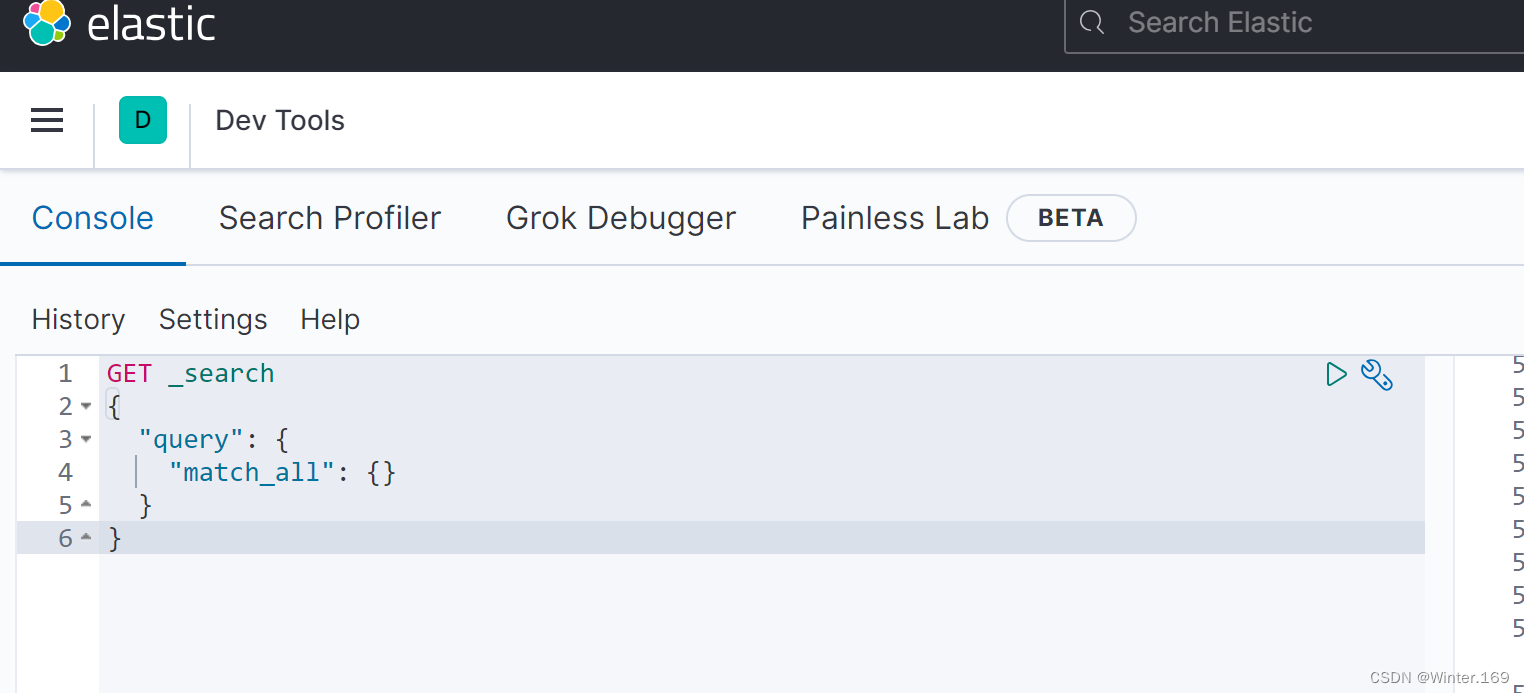The width and height of the screenshot is (1524, 693).
Task: Run the request with play icon
Action: [1336, 374]
